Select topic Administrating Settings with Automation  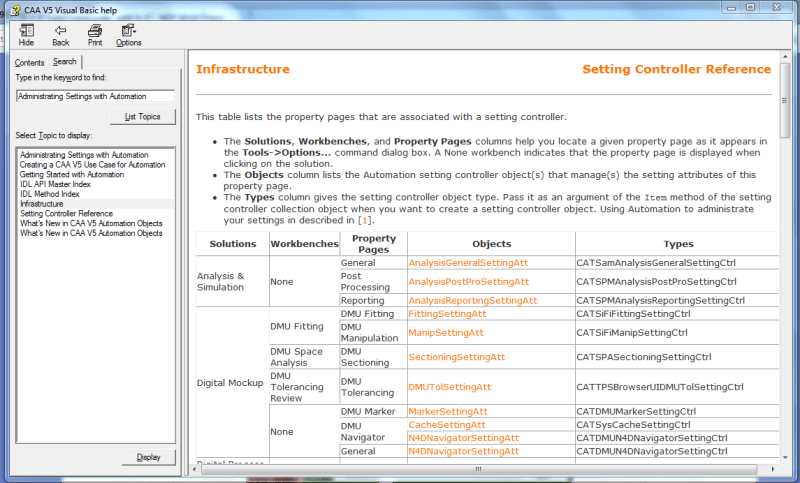pyautogui.click(x=84, y=155)
